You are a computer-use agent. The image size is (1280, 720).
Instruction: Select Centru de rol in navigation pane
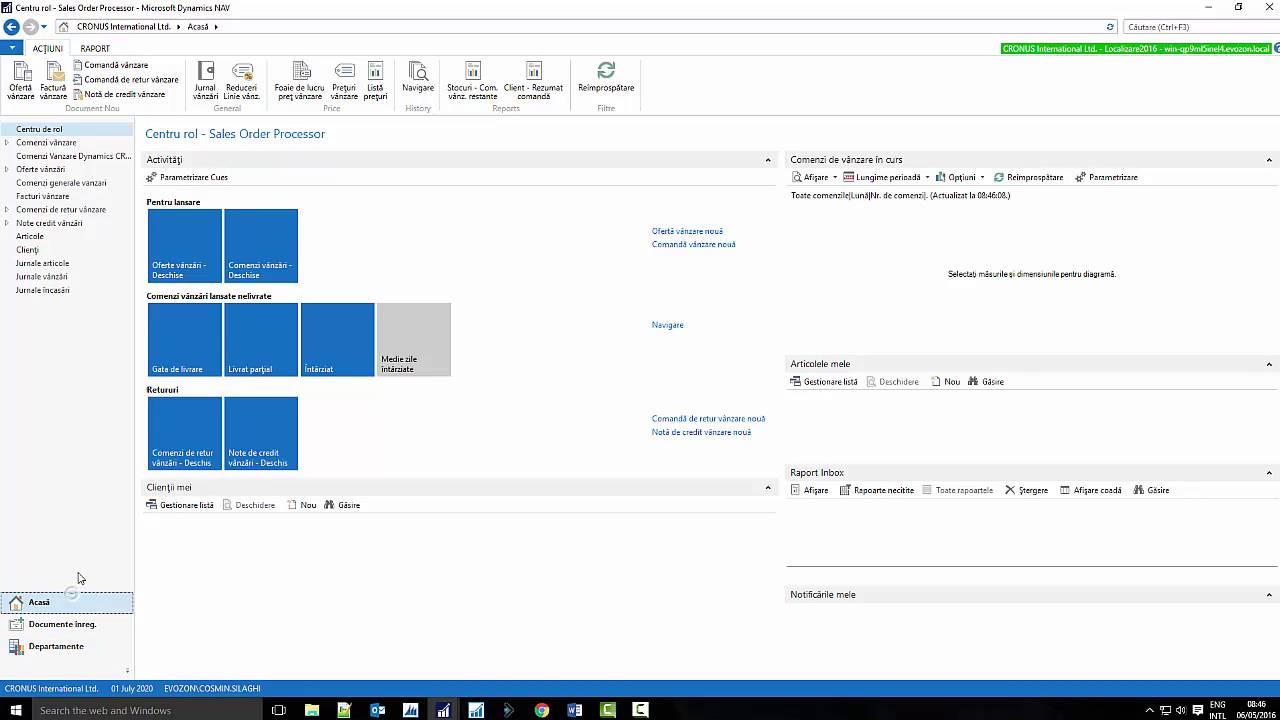click(67, 129)
